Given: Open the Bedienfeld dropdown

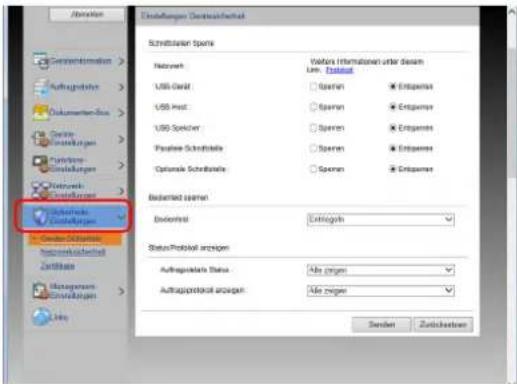Looking at the screenshot, I should pyautogui.click(x=380, y=219).
